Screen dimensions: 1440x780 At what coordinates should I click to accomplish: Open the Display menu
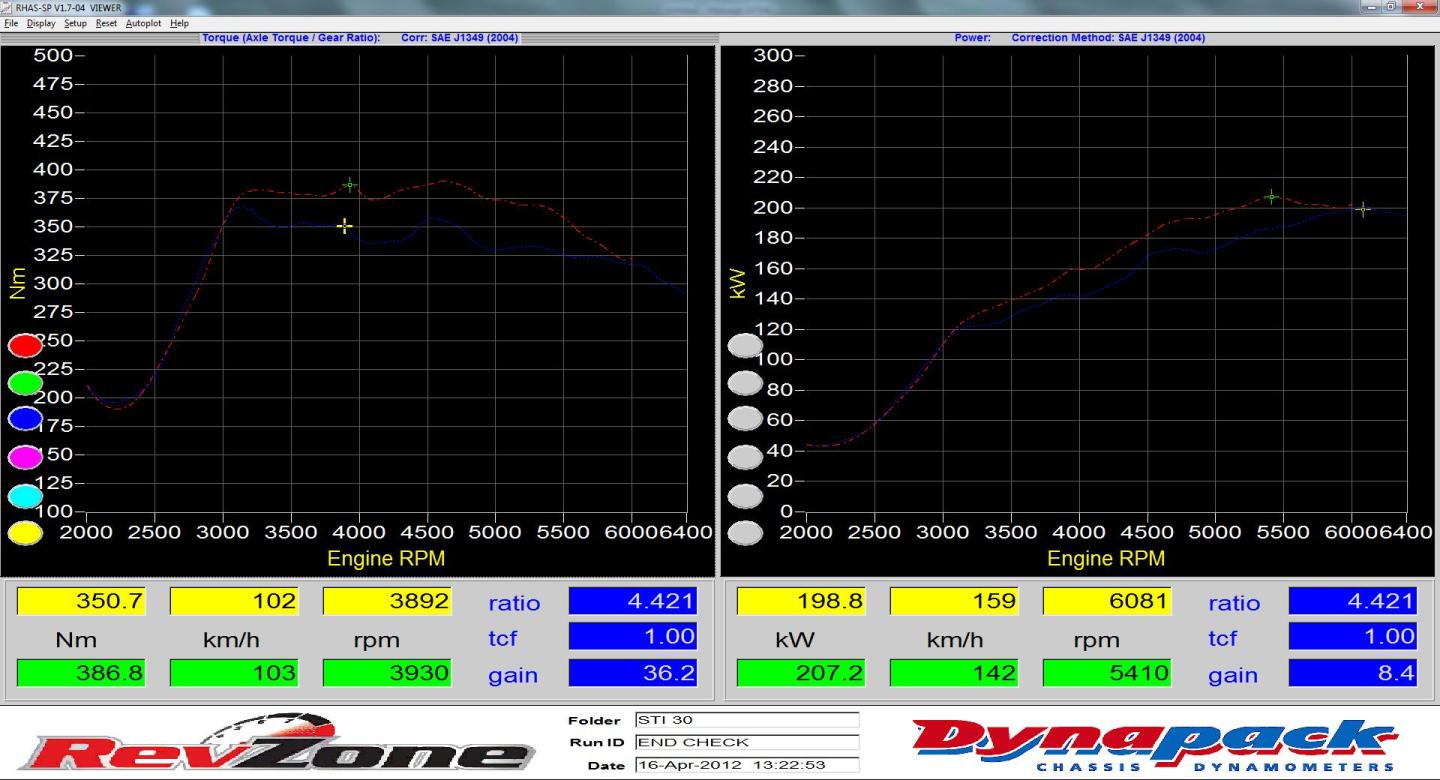tap(41, 23)
